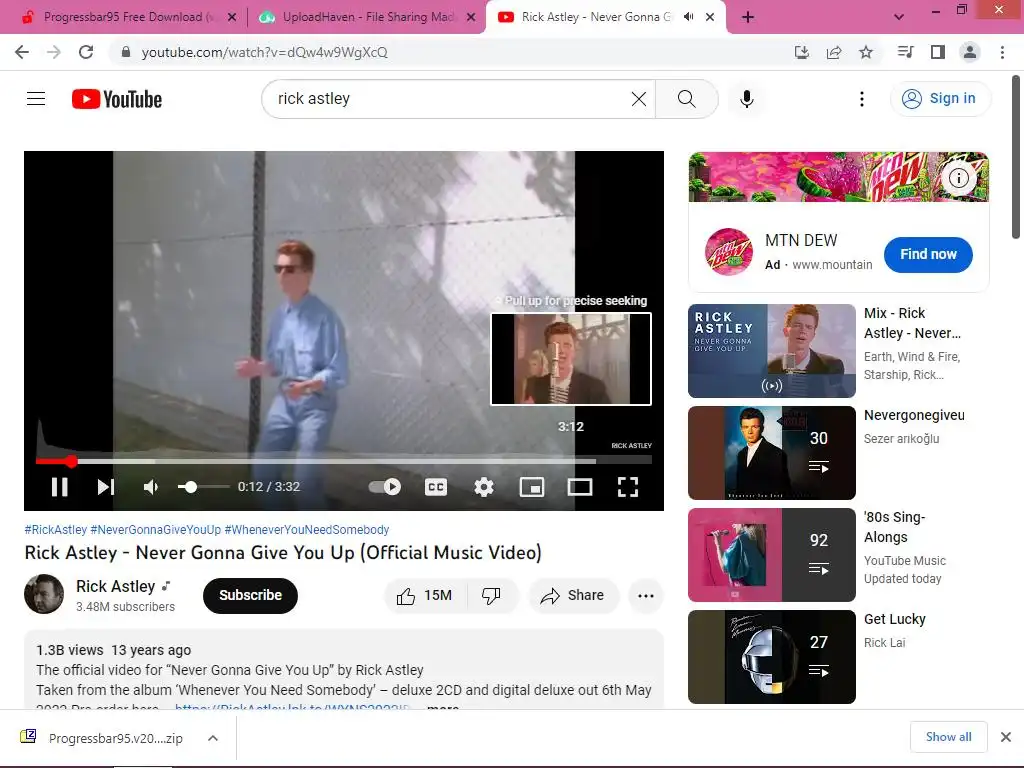Screen dimensions: 1024x768
Task: Close the UploadHaven tab
Action: (x=471, y=17)
